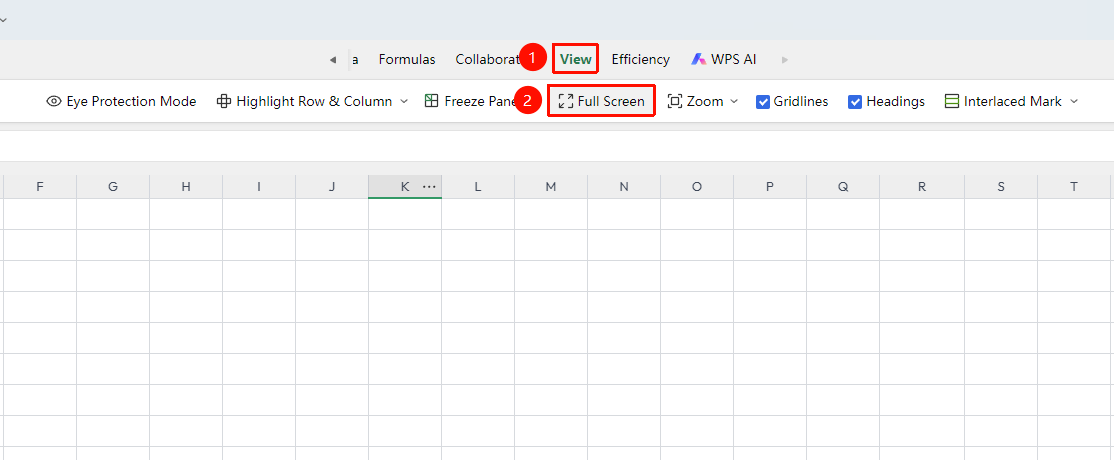
Task: Click the Interlaced Mark striped icon
Action: 952,102
